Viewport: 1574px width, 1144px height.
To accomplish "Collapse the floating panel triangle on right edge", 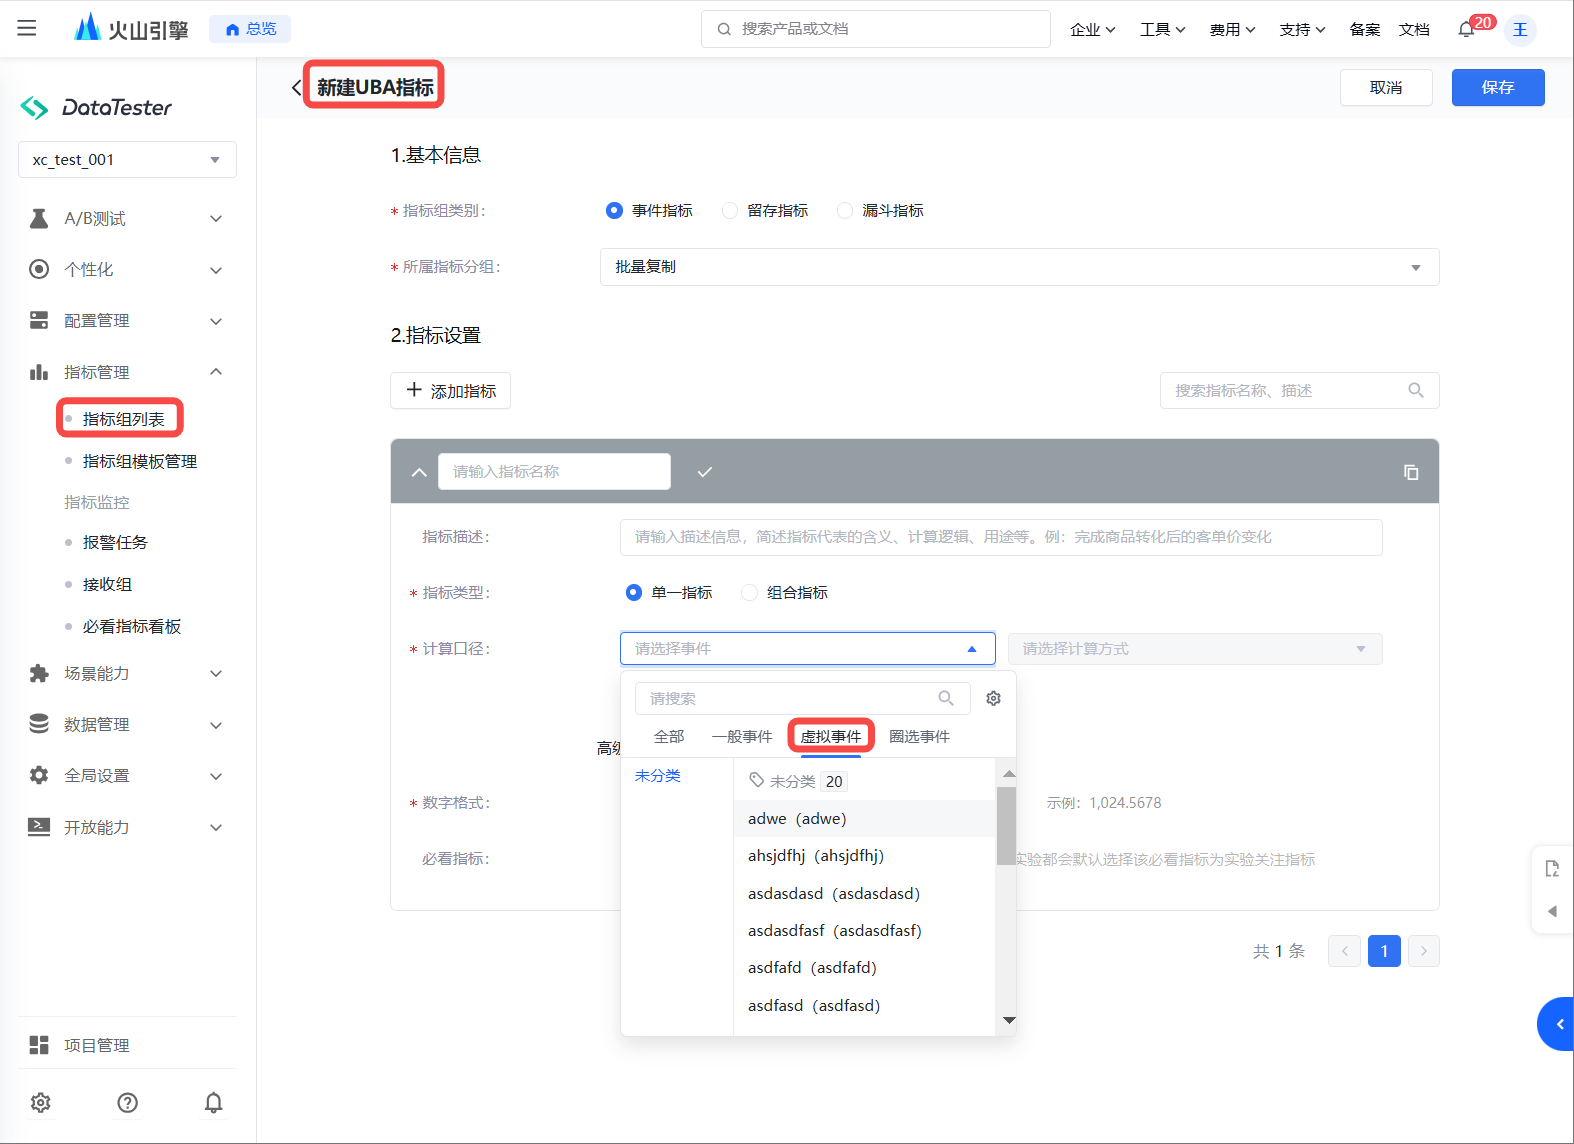I will 1552,911.
